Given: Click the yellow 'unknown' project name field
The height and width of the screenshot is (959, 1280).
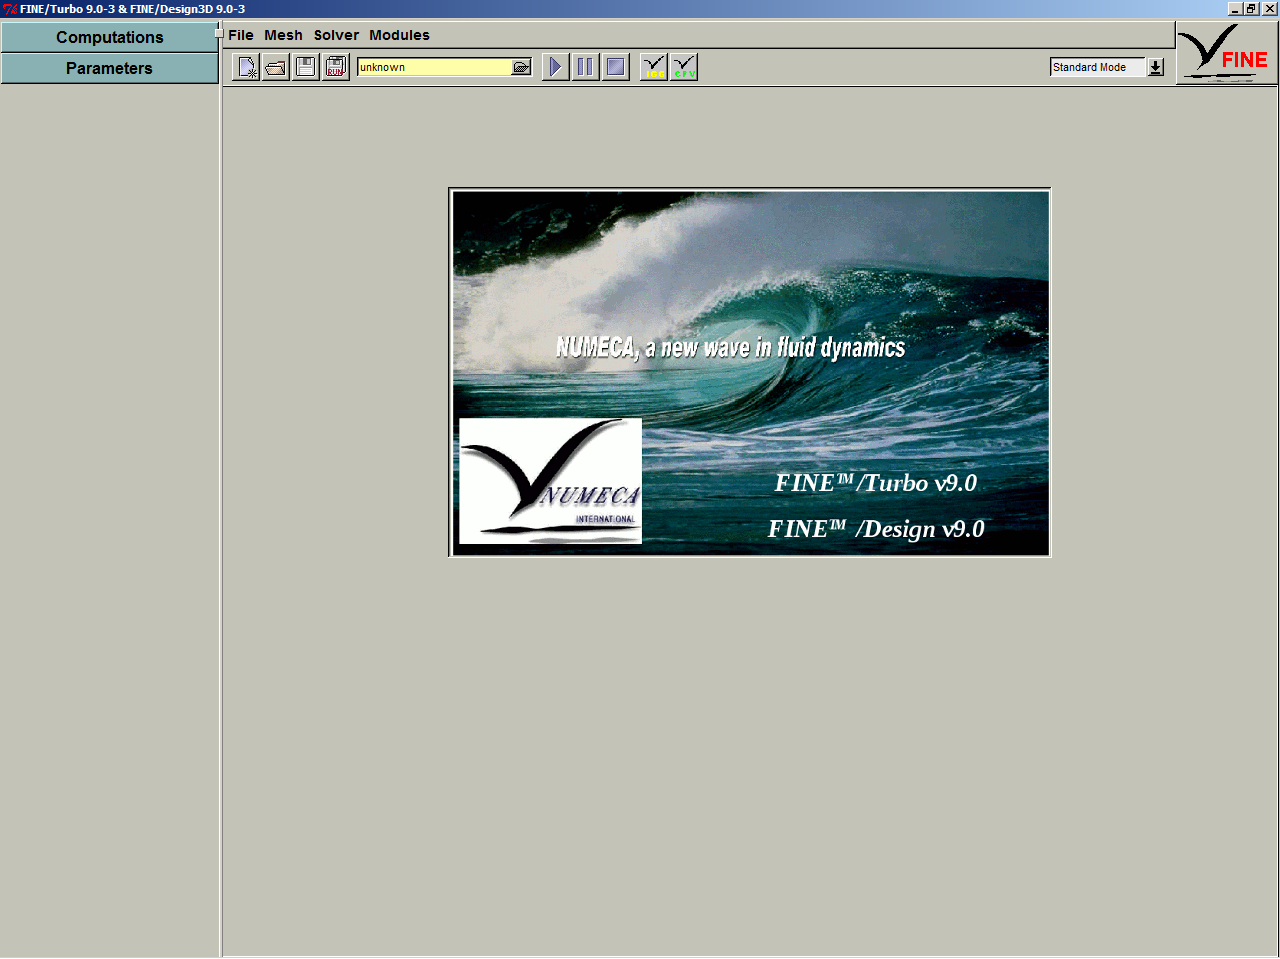Looking at the screenshot, I should tap(434, 67).
